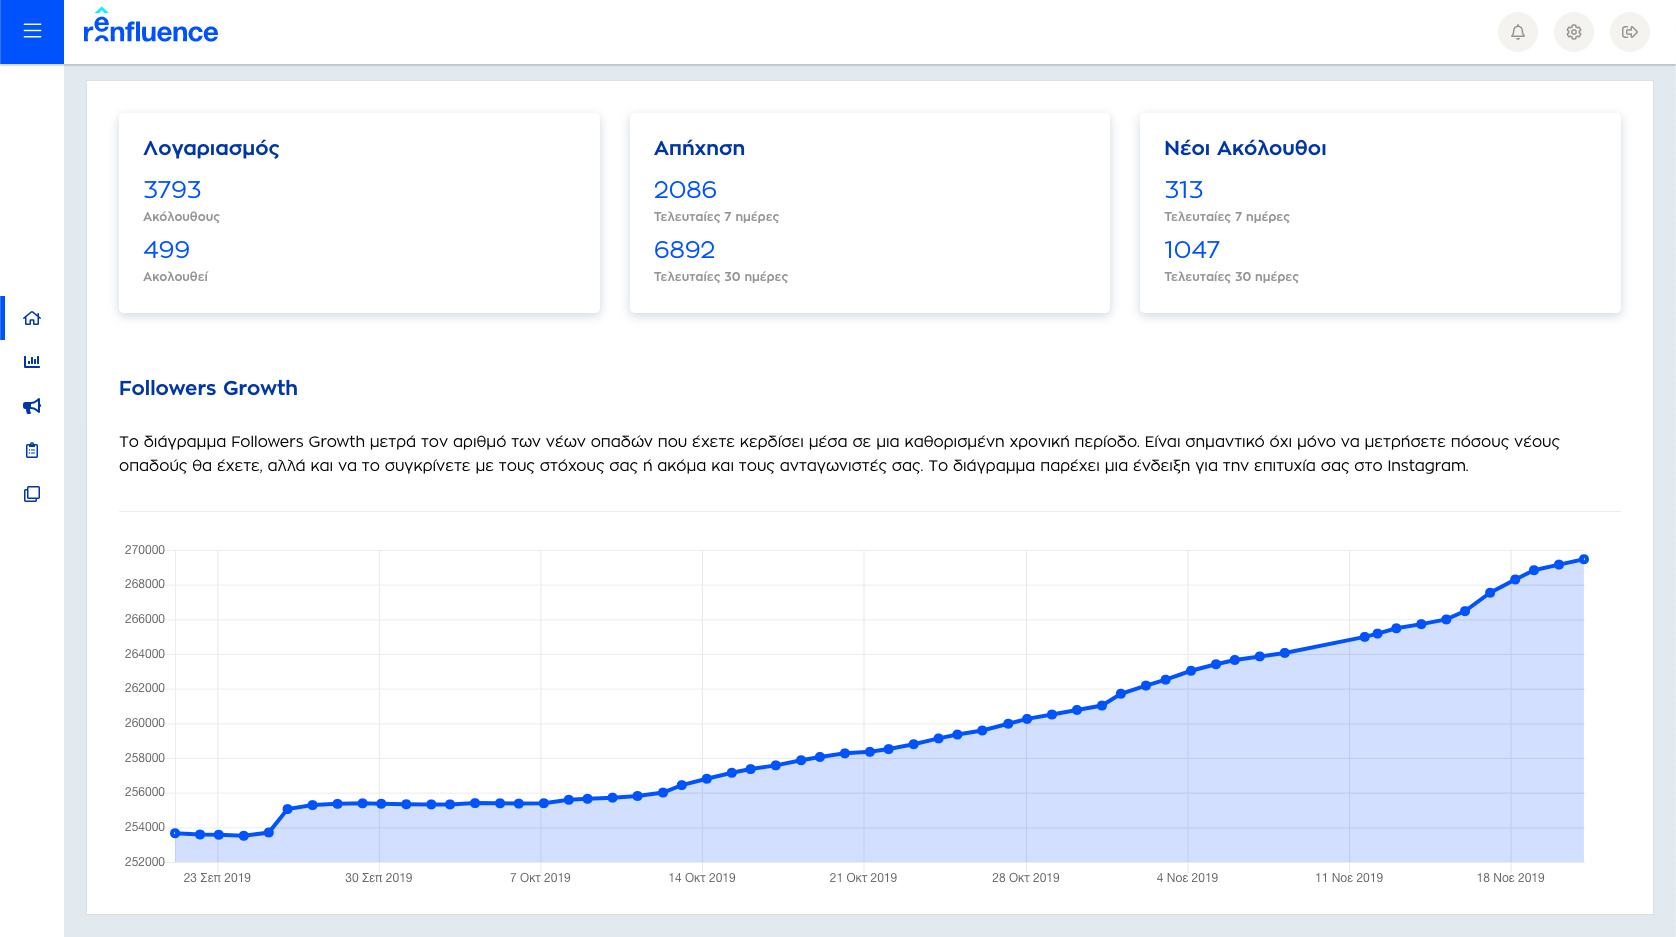
Task: Click the 28 Οκτ 2019 axis label
Action: 1026,878
